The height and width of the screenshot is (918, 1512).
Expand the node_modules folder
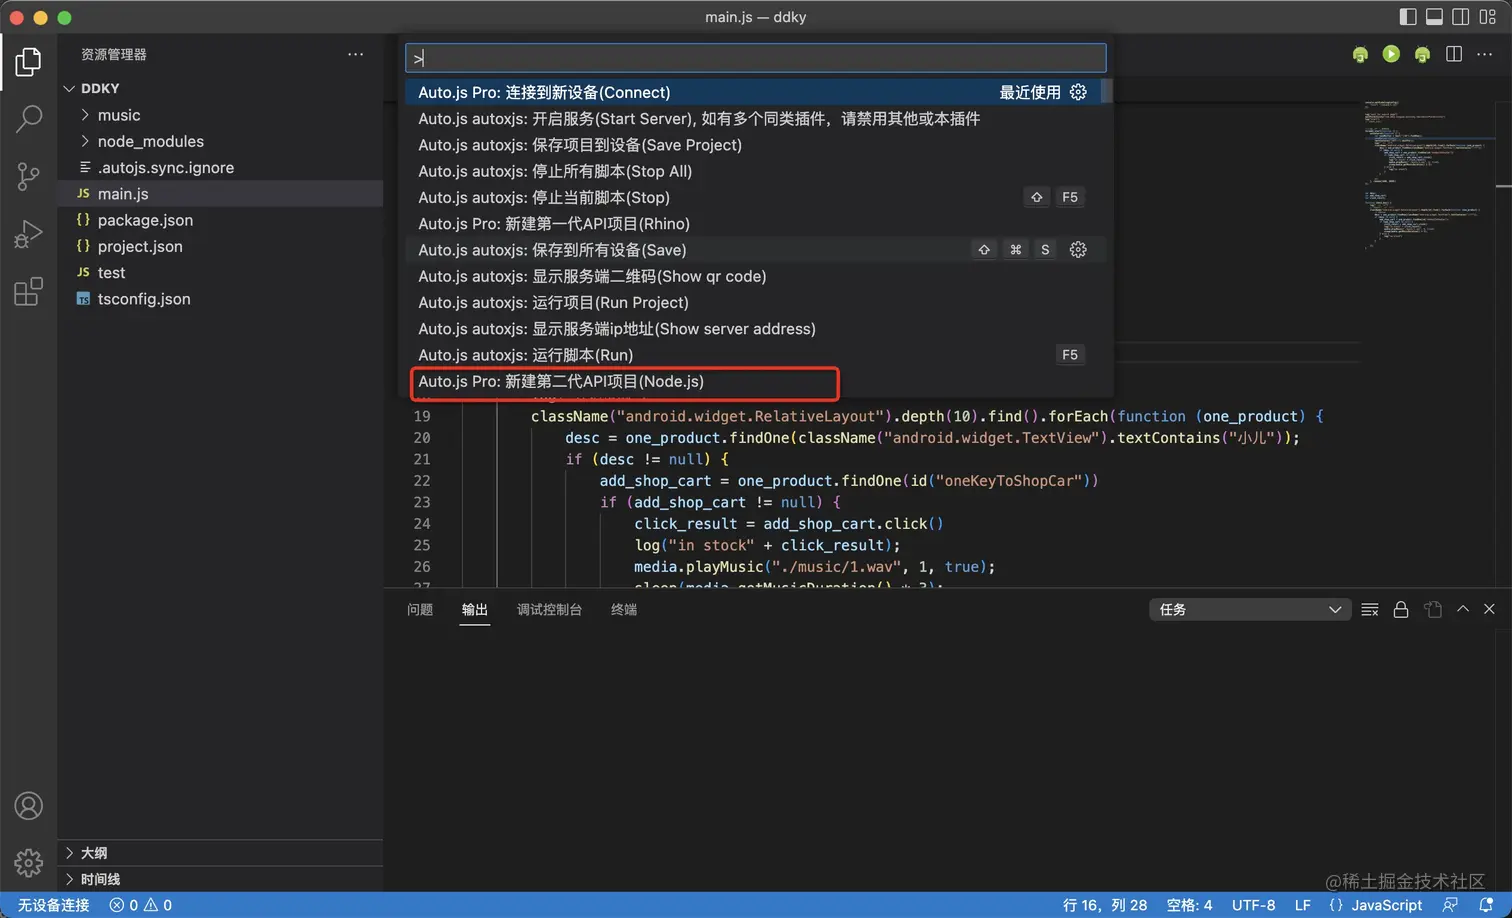pos(220,141)
